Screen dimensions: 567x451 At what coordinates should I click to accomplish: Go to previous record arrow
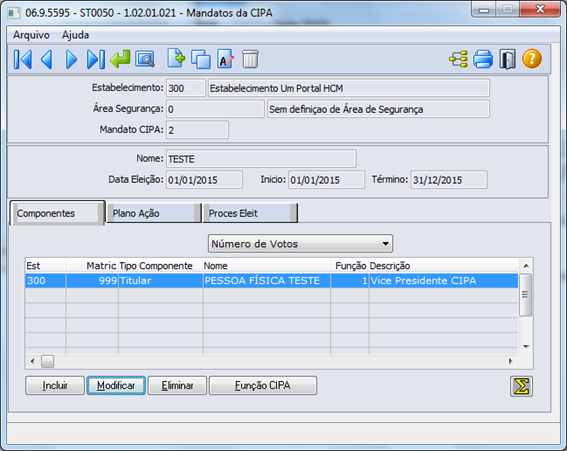[x=47, y=59]
